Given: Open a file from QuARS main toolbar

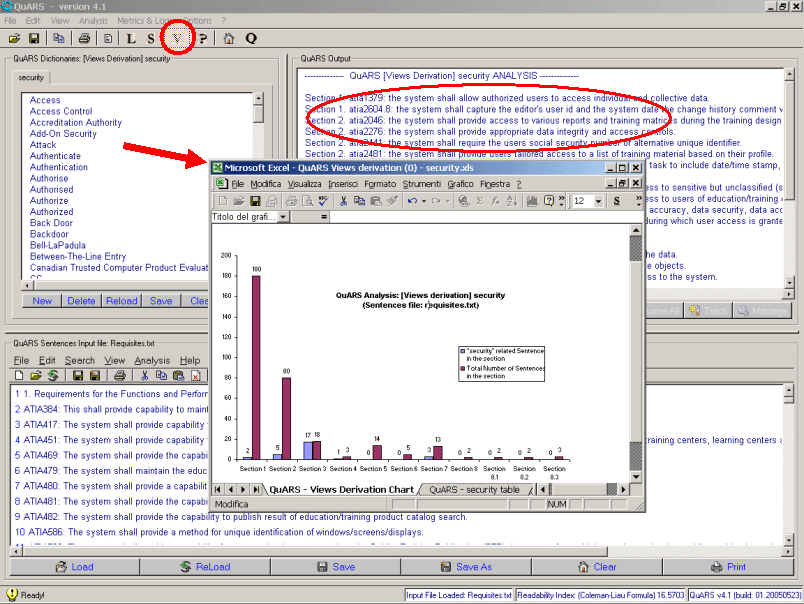Looking at the screenshot, I should [x=14, y=38].
